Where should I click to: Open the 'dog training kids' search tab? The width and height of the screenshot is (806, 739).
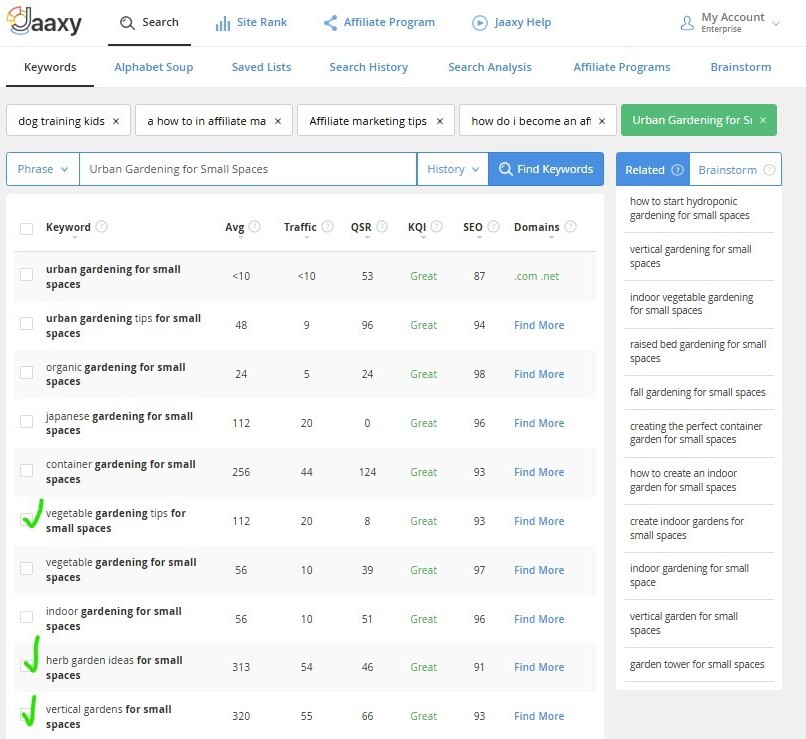[61, 121]
